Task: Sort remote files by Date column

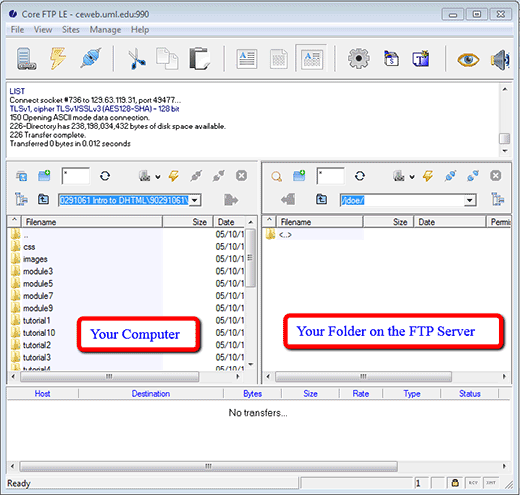Action: click(x=450, y=222)
